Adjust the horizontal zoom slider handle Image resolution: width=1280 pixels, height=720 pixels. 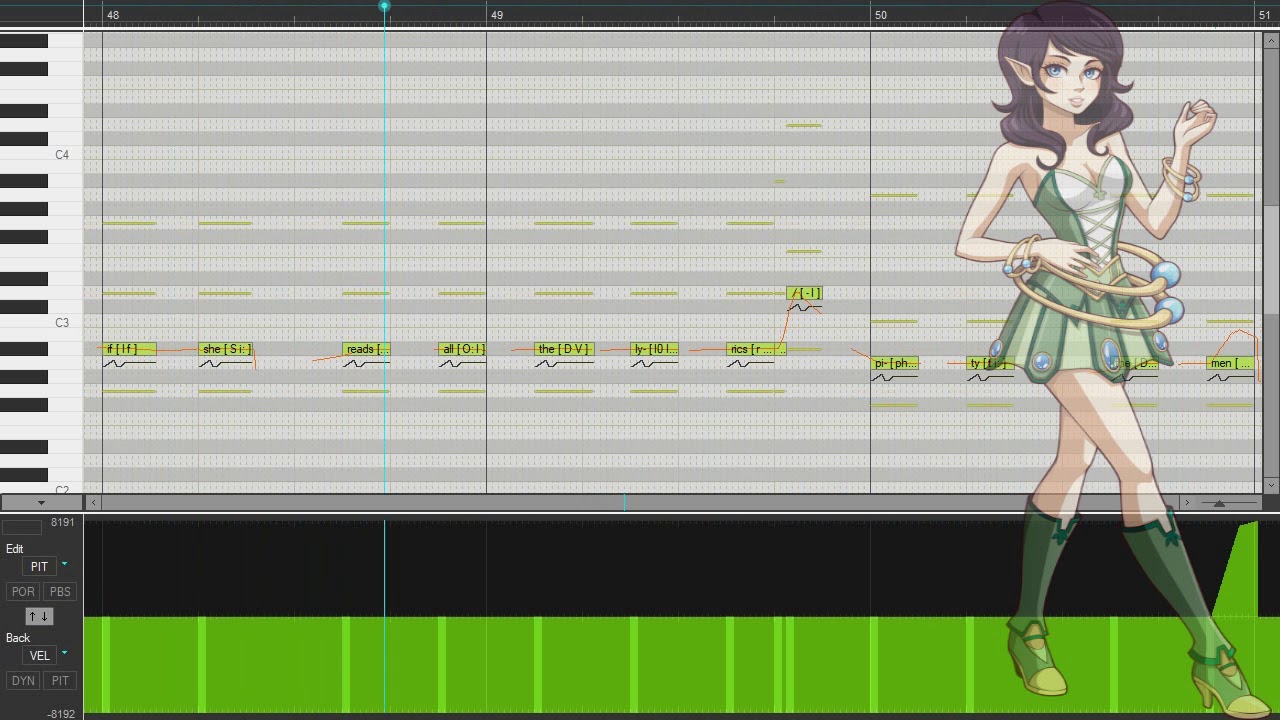(x=1219, y=503)
